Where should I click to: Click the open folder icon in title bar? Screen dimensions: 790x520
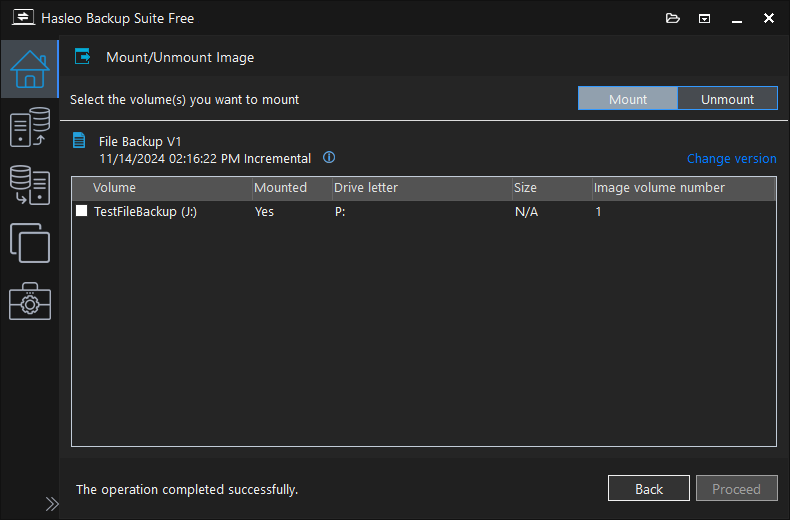coord(673,19)
